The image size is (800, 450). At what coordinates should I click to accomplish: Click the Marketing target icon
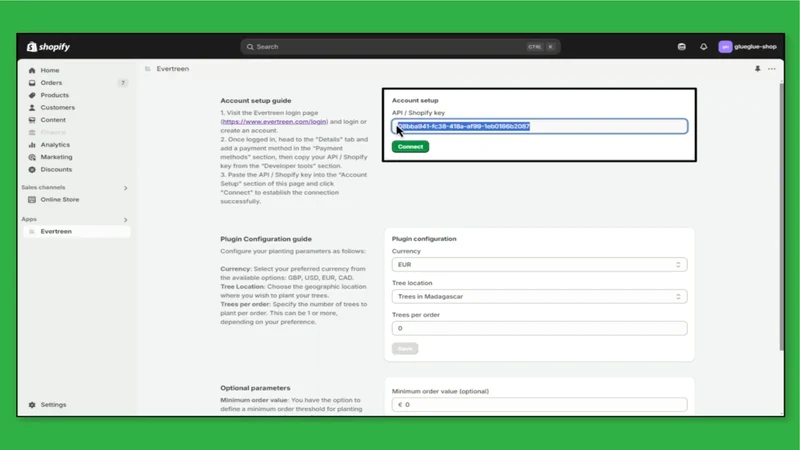32,157
